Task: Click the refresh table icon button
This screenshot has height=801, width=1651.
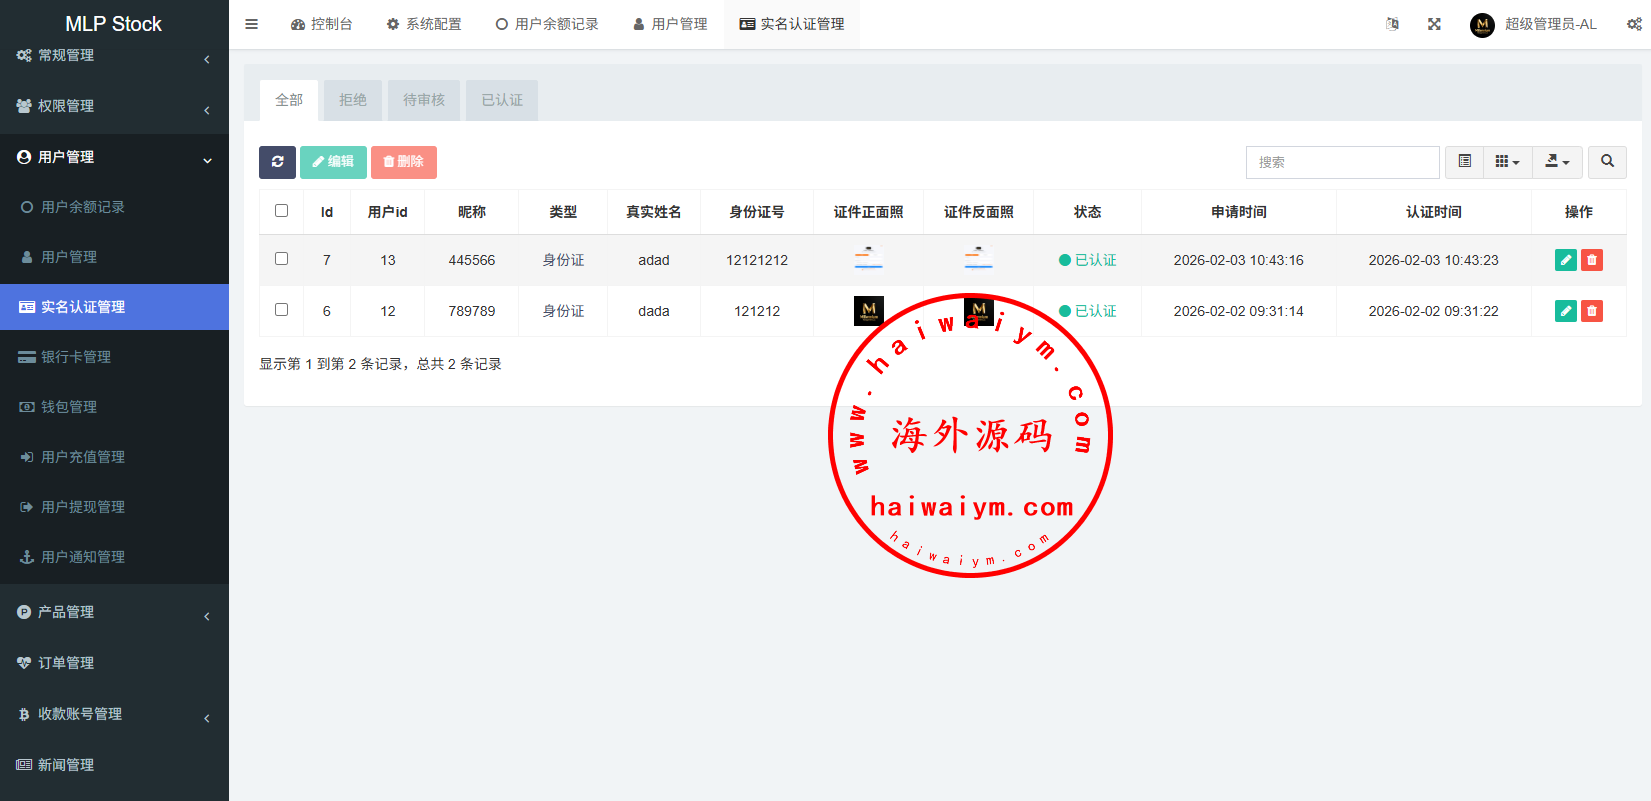Action: click(x=277, y=162)
